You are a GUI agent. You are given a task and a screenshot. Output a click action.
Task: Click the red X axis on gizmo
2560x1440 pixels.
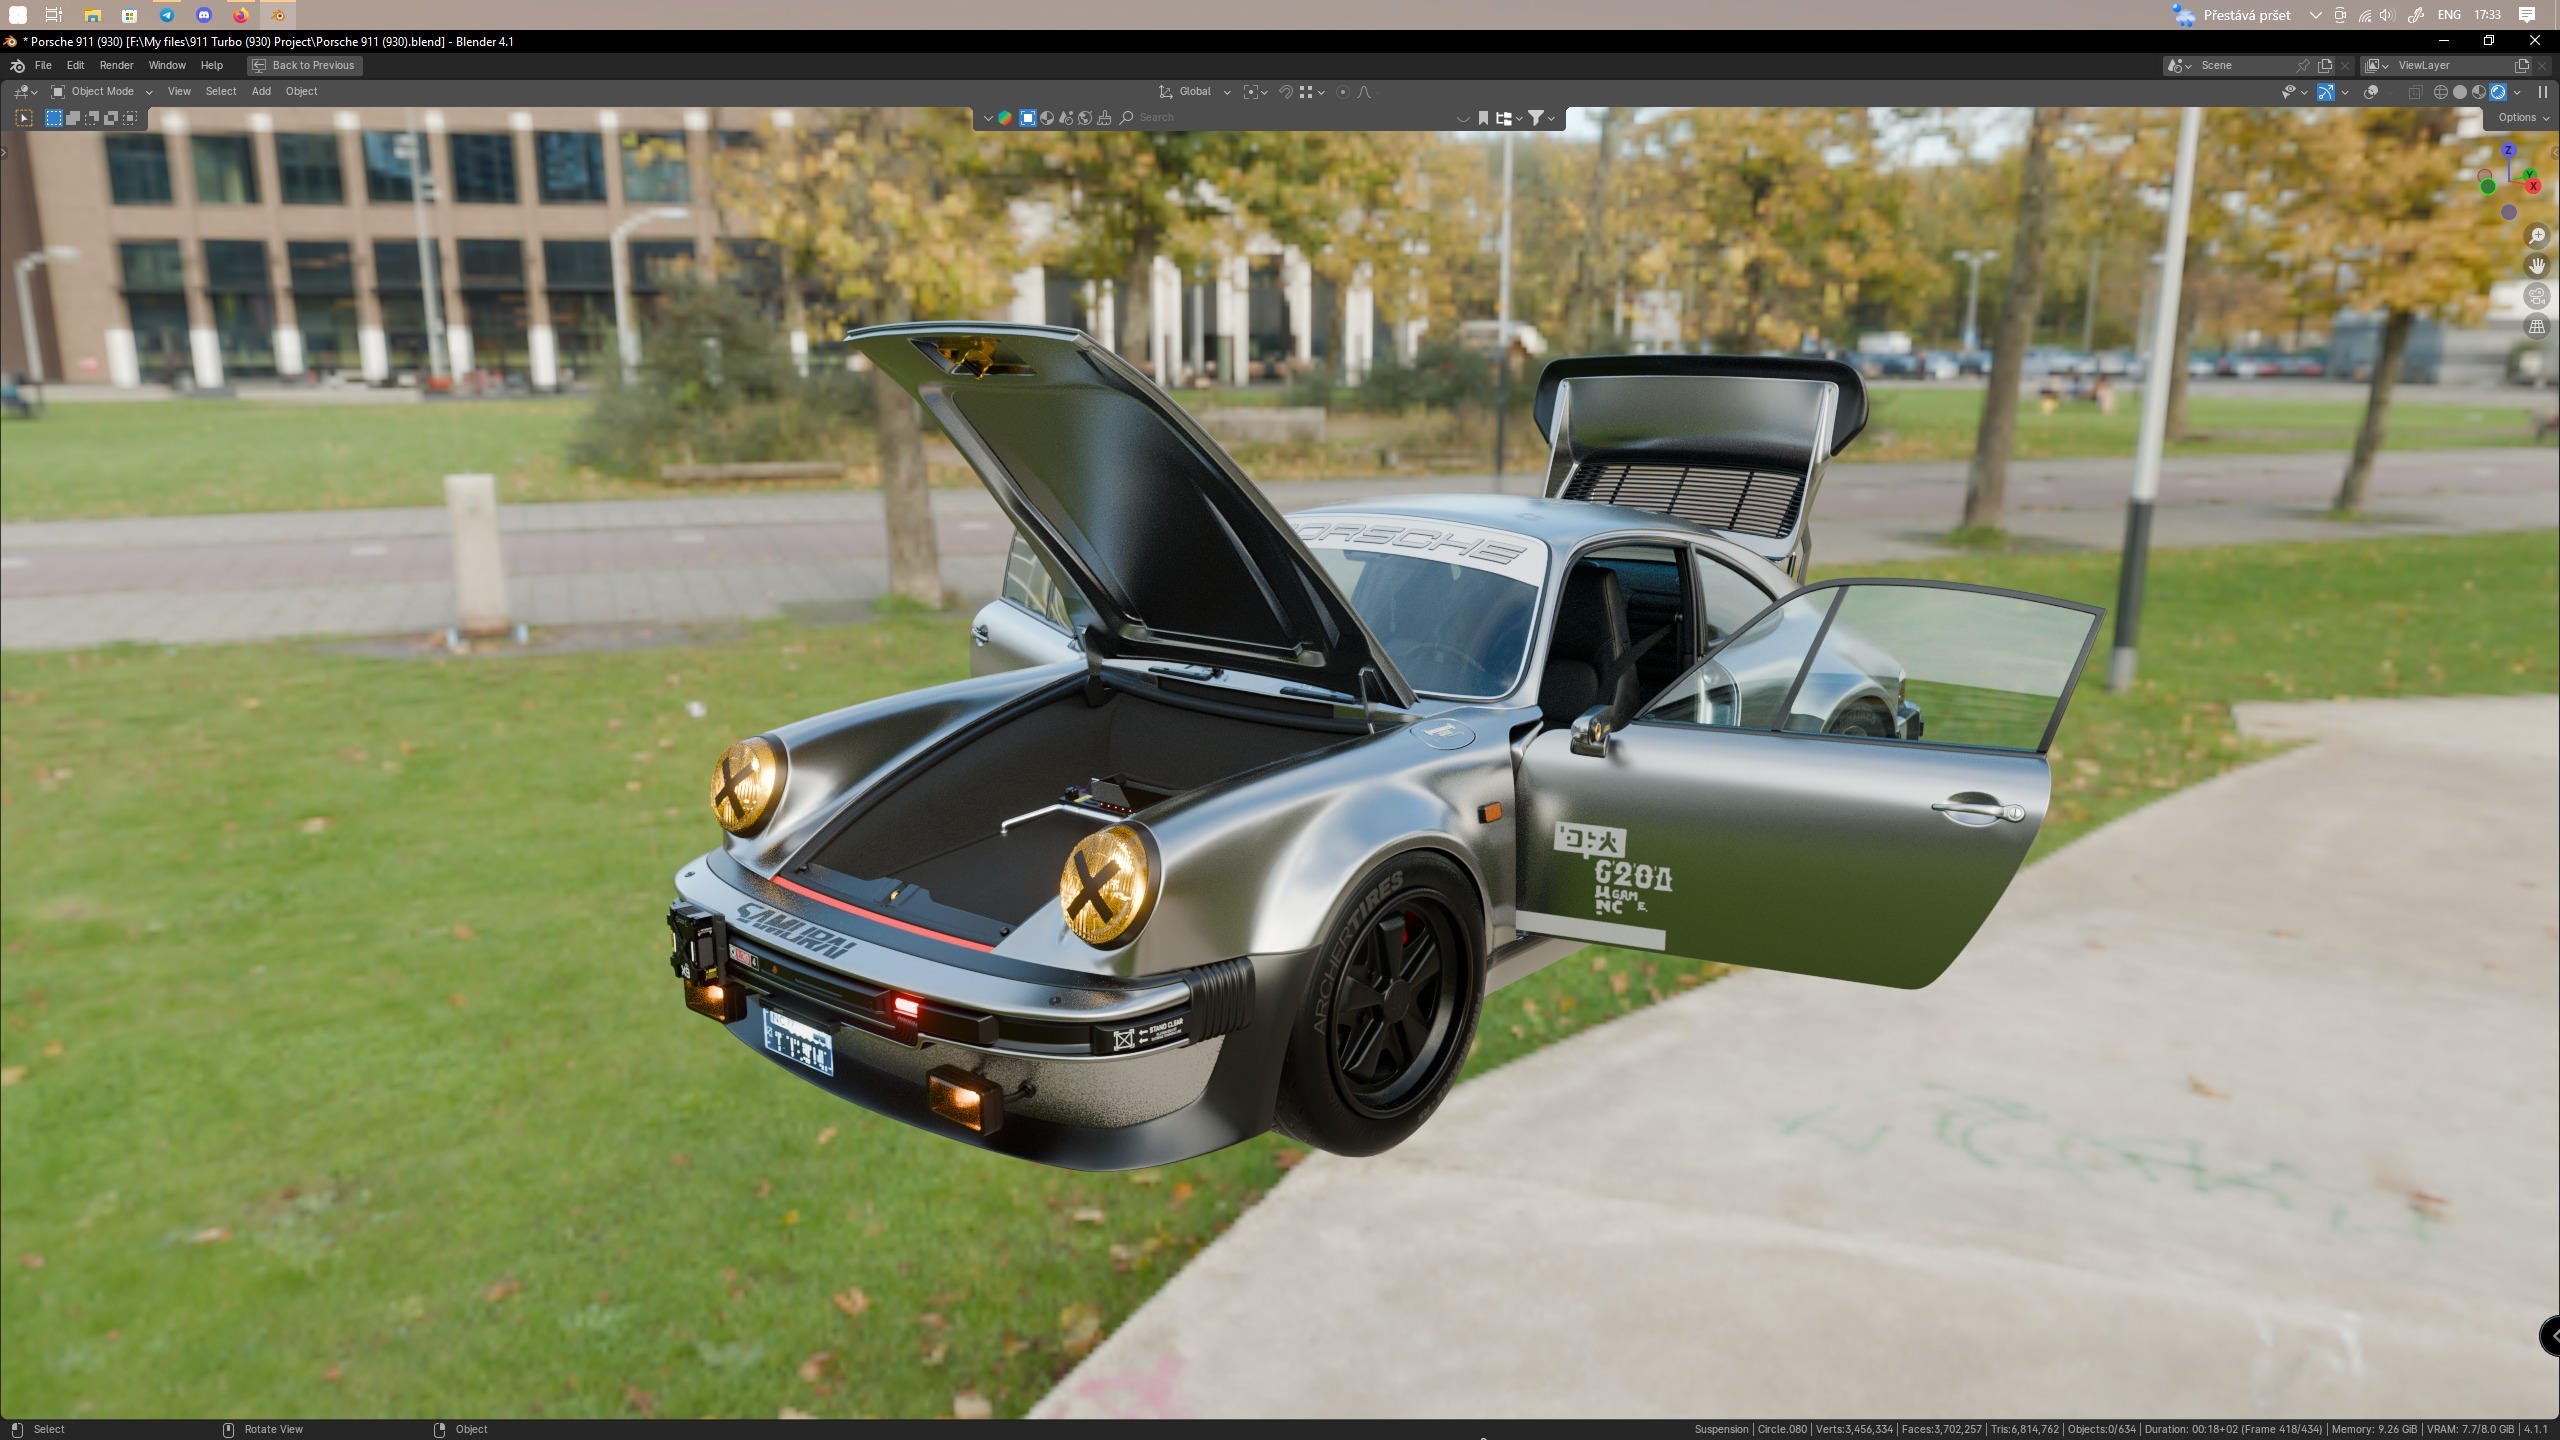tap(2533, 186)
